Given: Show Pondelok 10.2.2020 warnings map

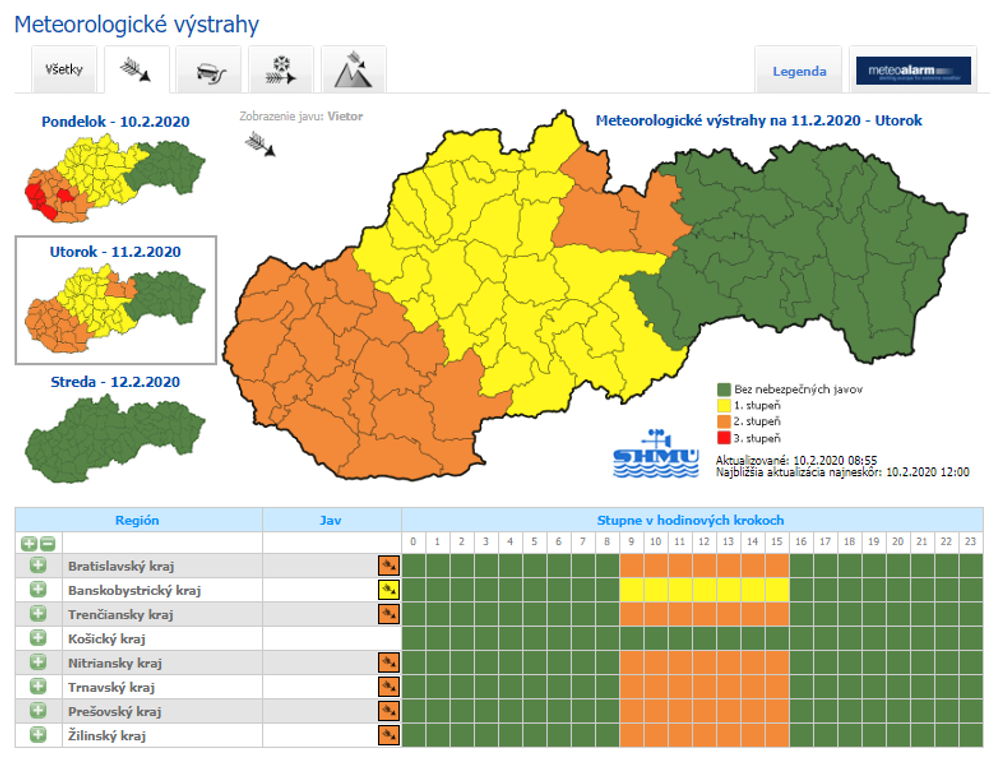Looking at the screenshot, I should (115, 122).
